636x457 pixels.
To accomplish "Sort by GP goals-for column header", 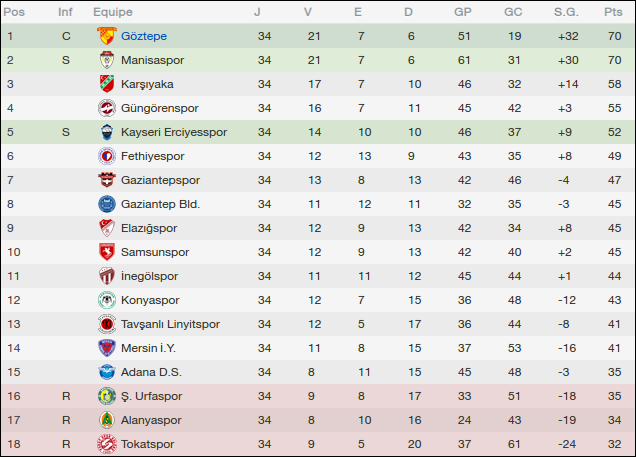I will [463, 12].
